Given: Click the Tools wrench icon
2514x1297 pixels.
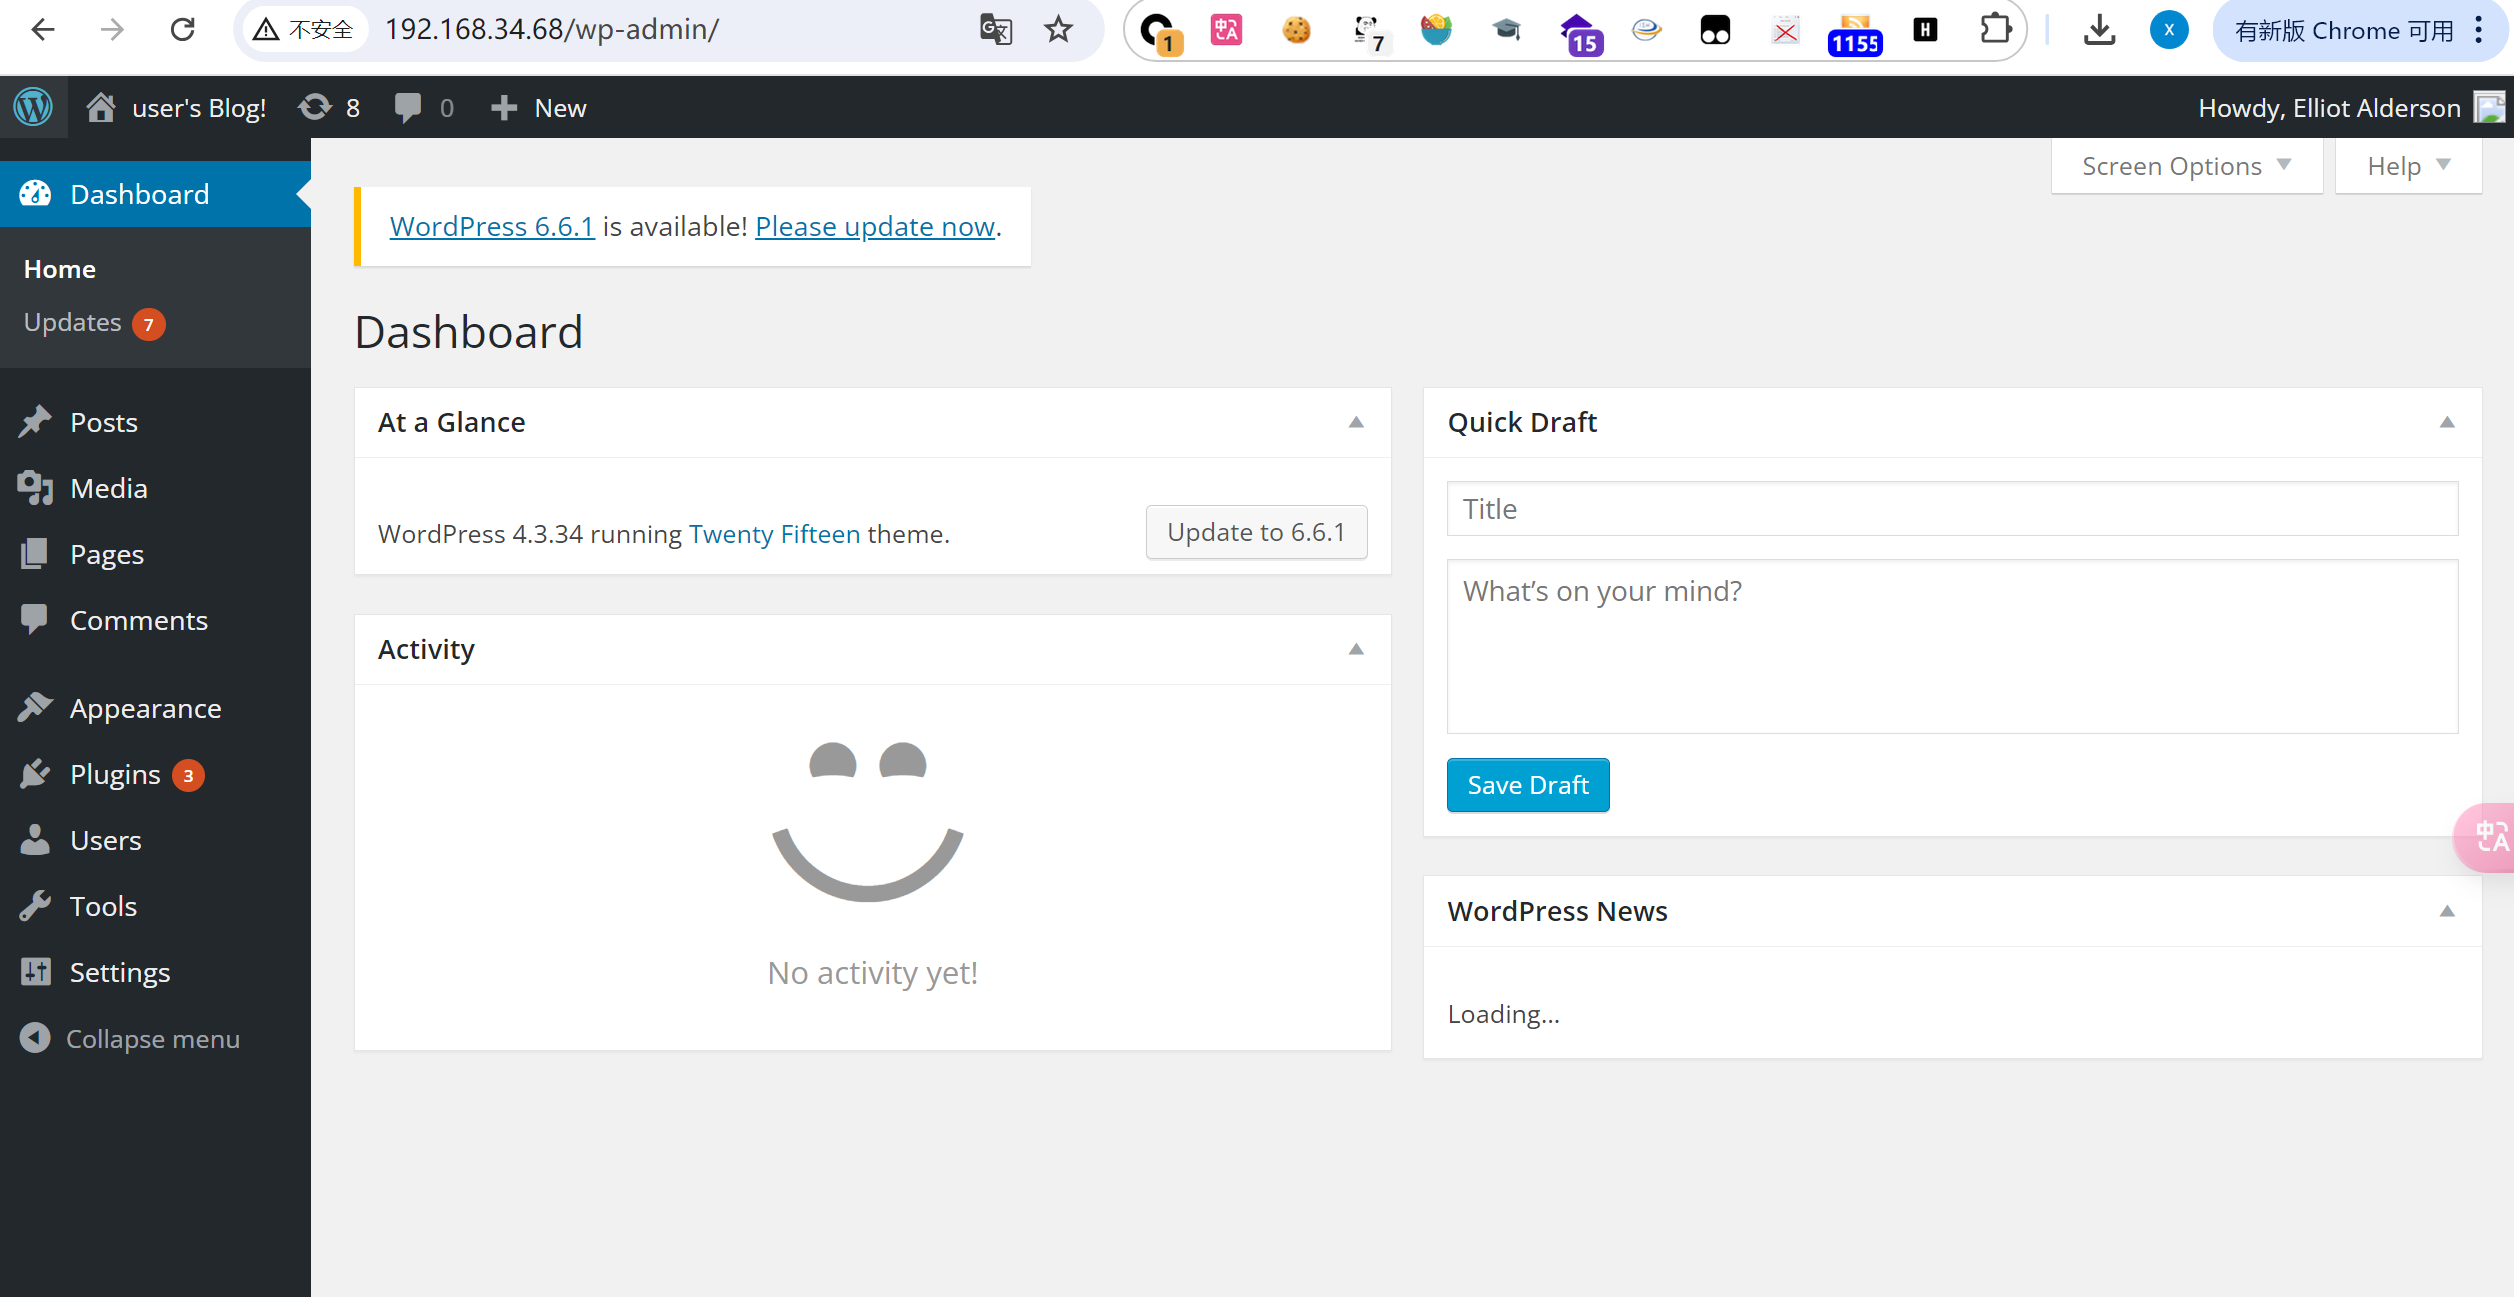Looking at the screenshot, I should (x=35, y=905).
